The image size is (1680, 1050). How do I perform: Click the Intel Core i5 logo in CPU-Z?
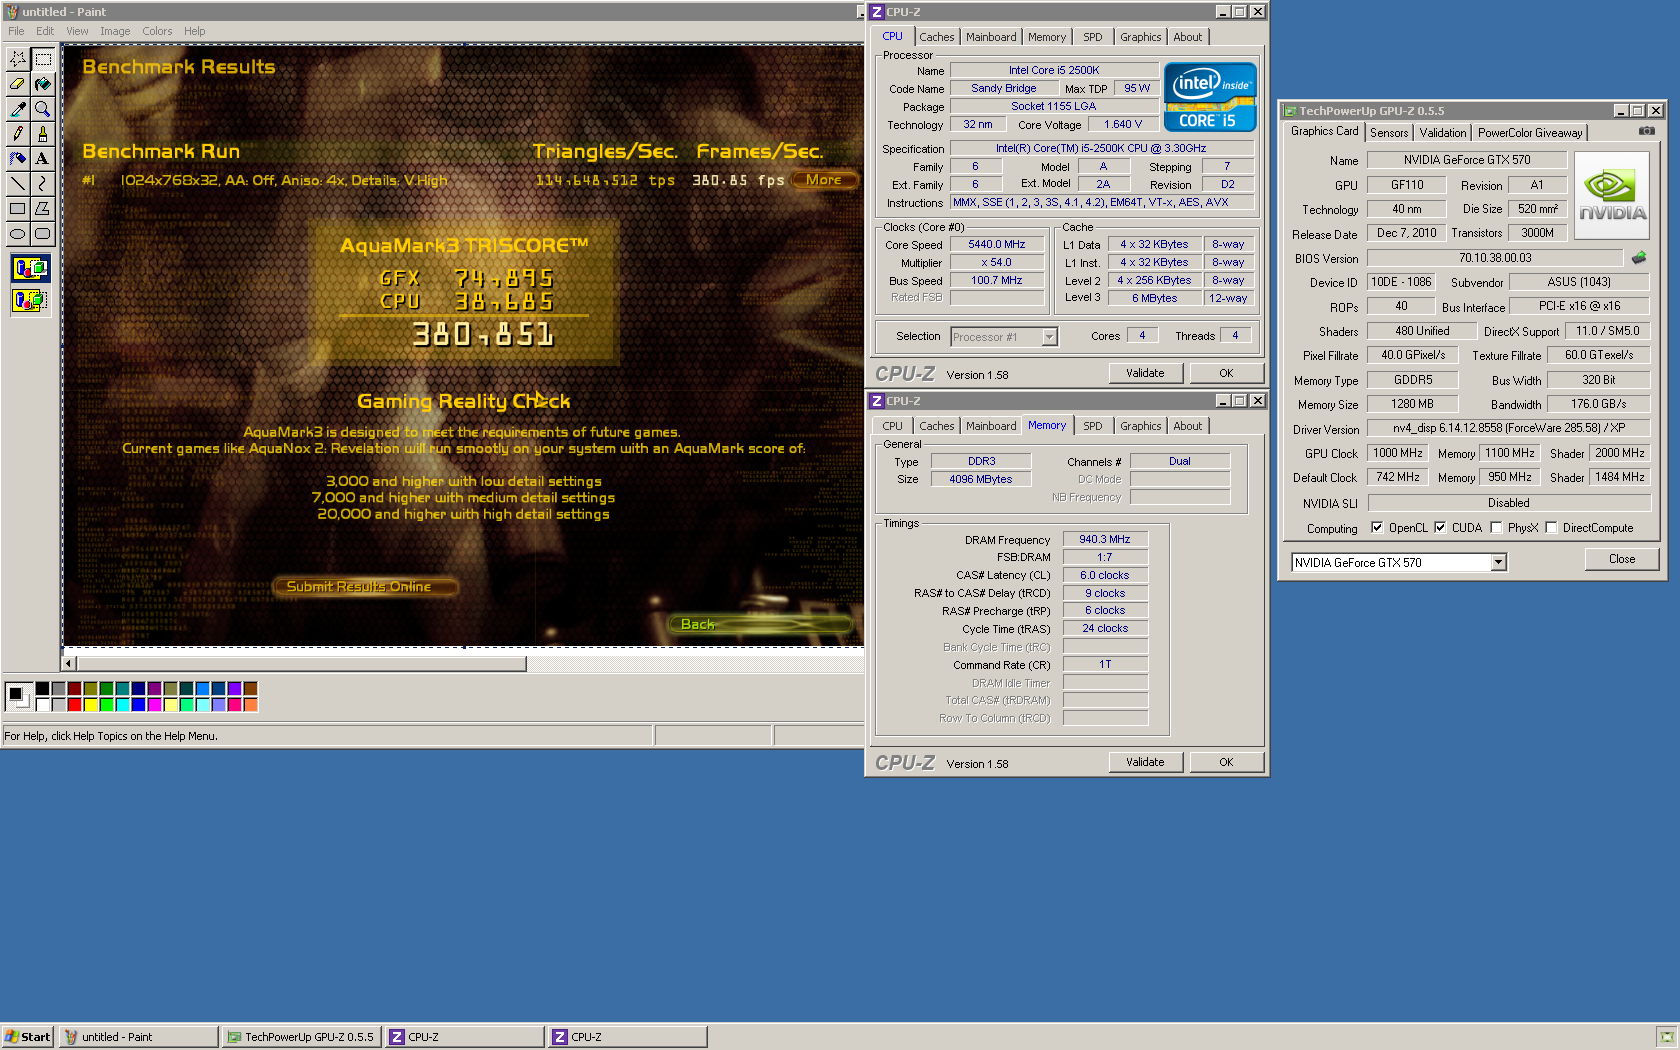1210,97
